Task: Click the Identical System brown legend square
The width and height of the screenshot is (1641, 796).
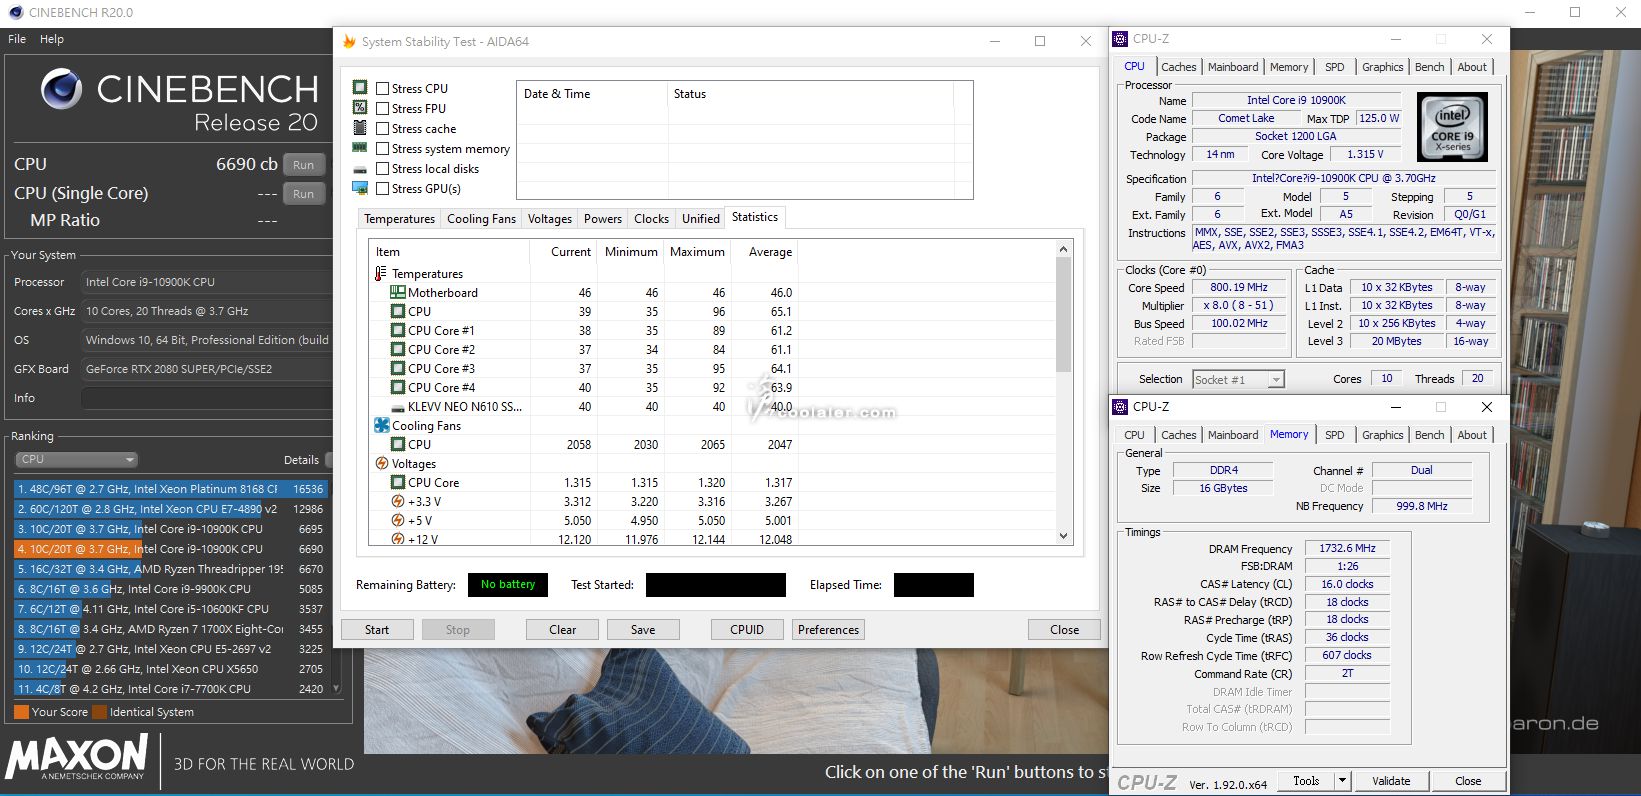Action: pyautogui.click(x=99, y=712)
